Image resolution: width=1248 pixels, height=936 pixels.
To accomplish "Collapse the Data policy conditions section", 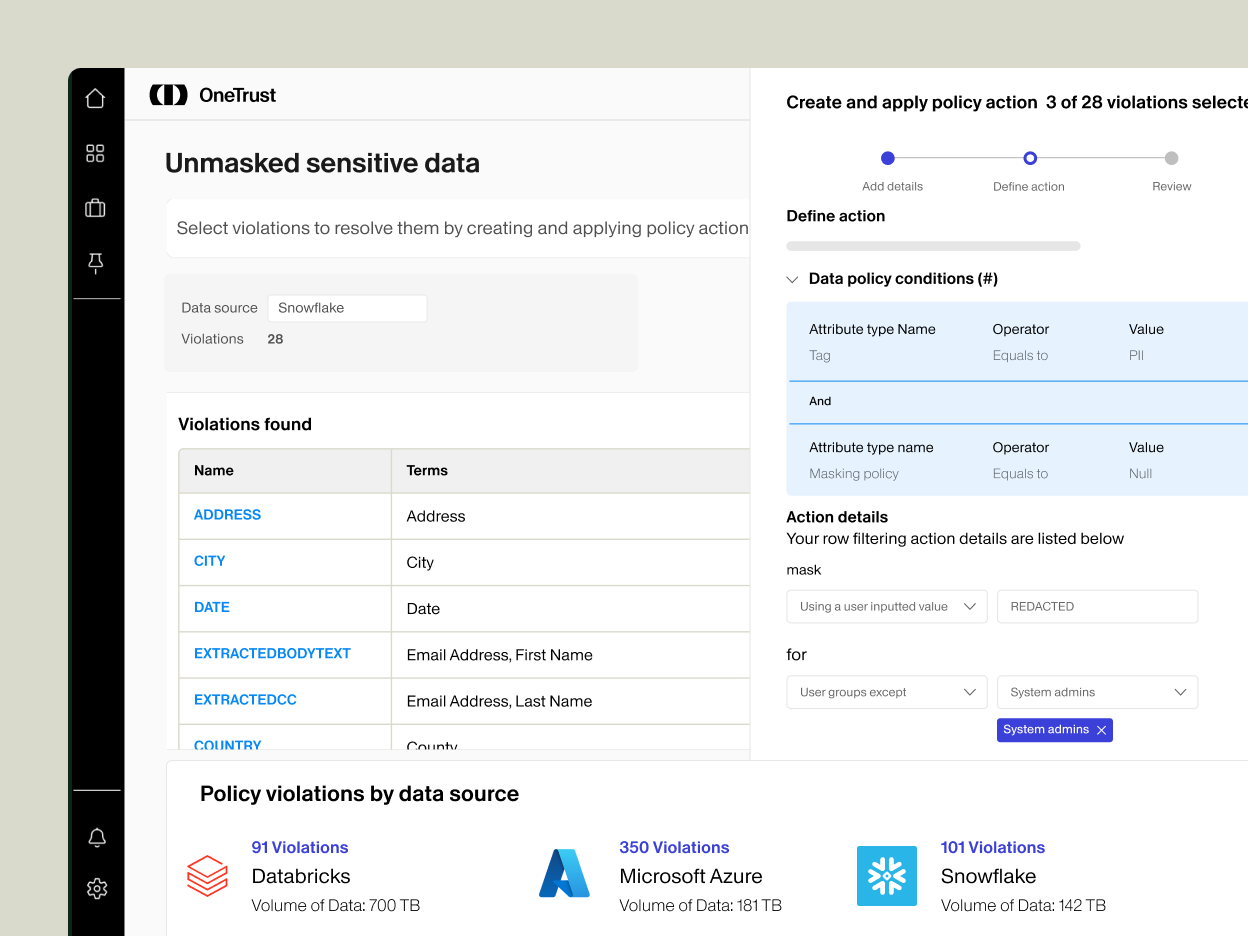I will click(792, 279).
